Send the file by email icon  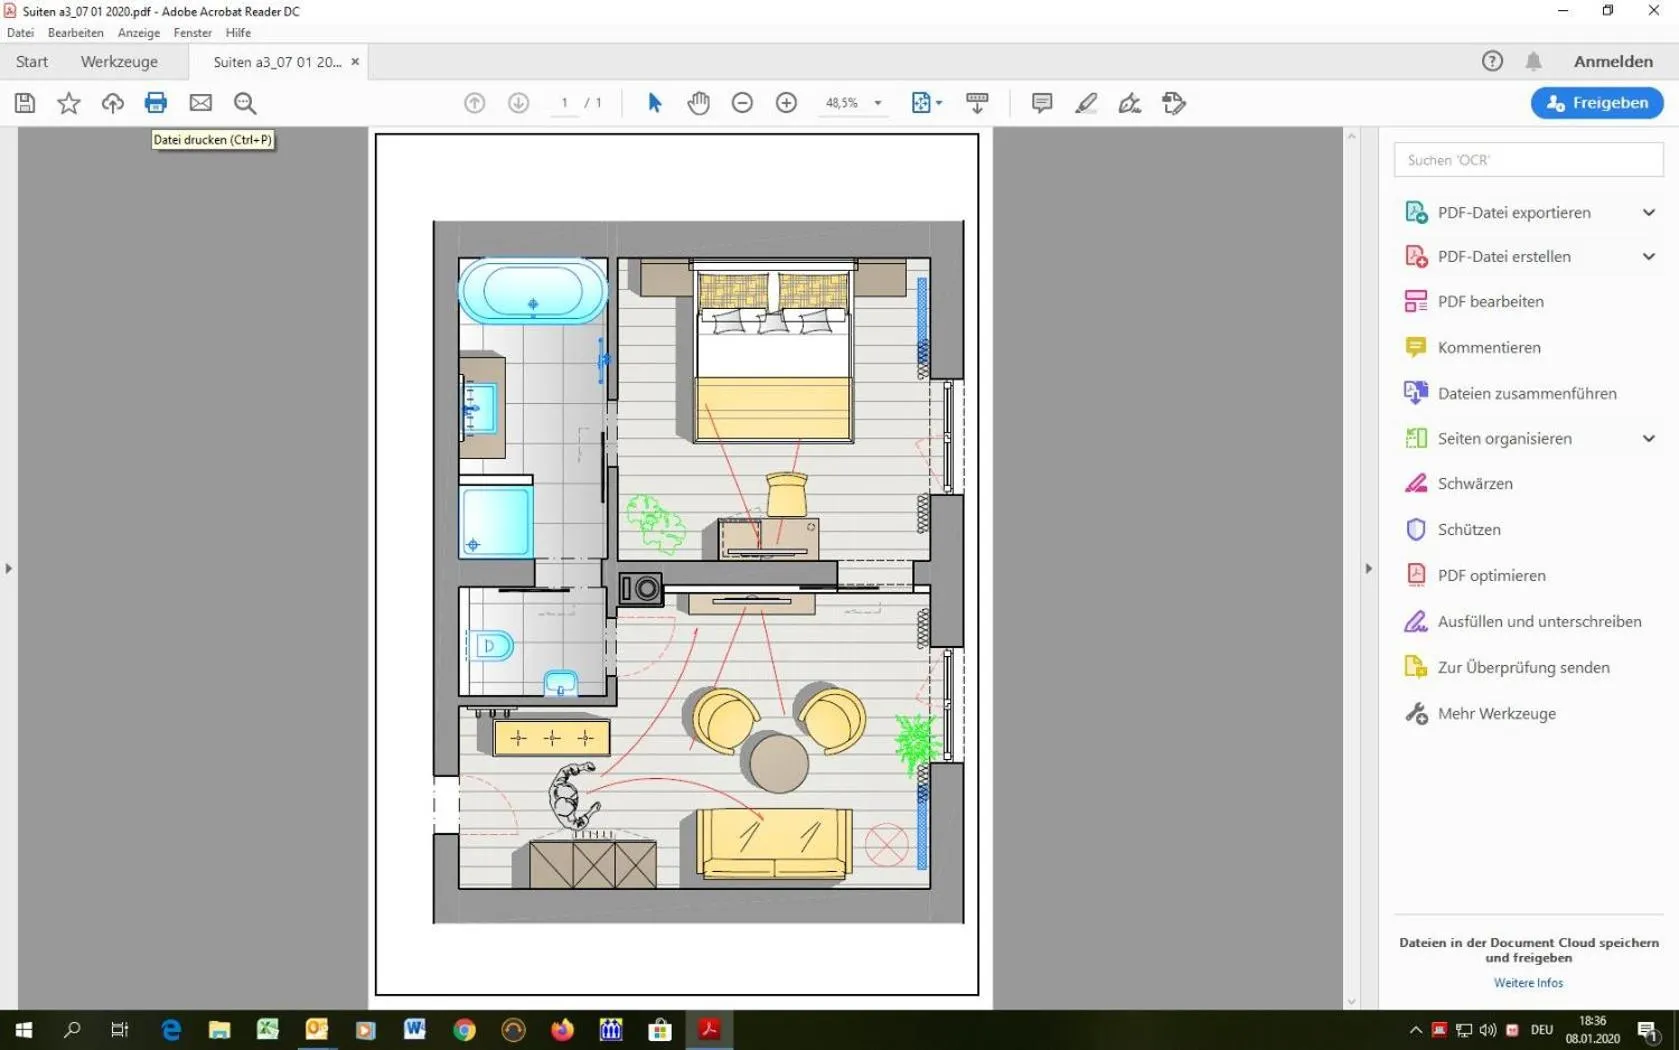(200, 103)
